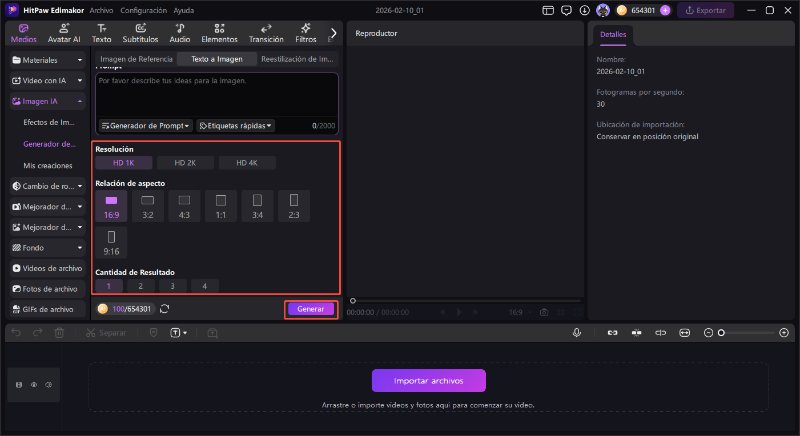Open the Configuración menu
The height and width of the screenshot is (436, 800).
point(143,10)
